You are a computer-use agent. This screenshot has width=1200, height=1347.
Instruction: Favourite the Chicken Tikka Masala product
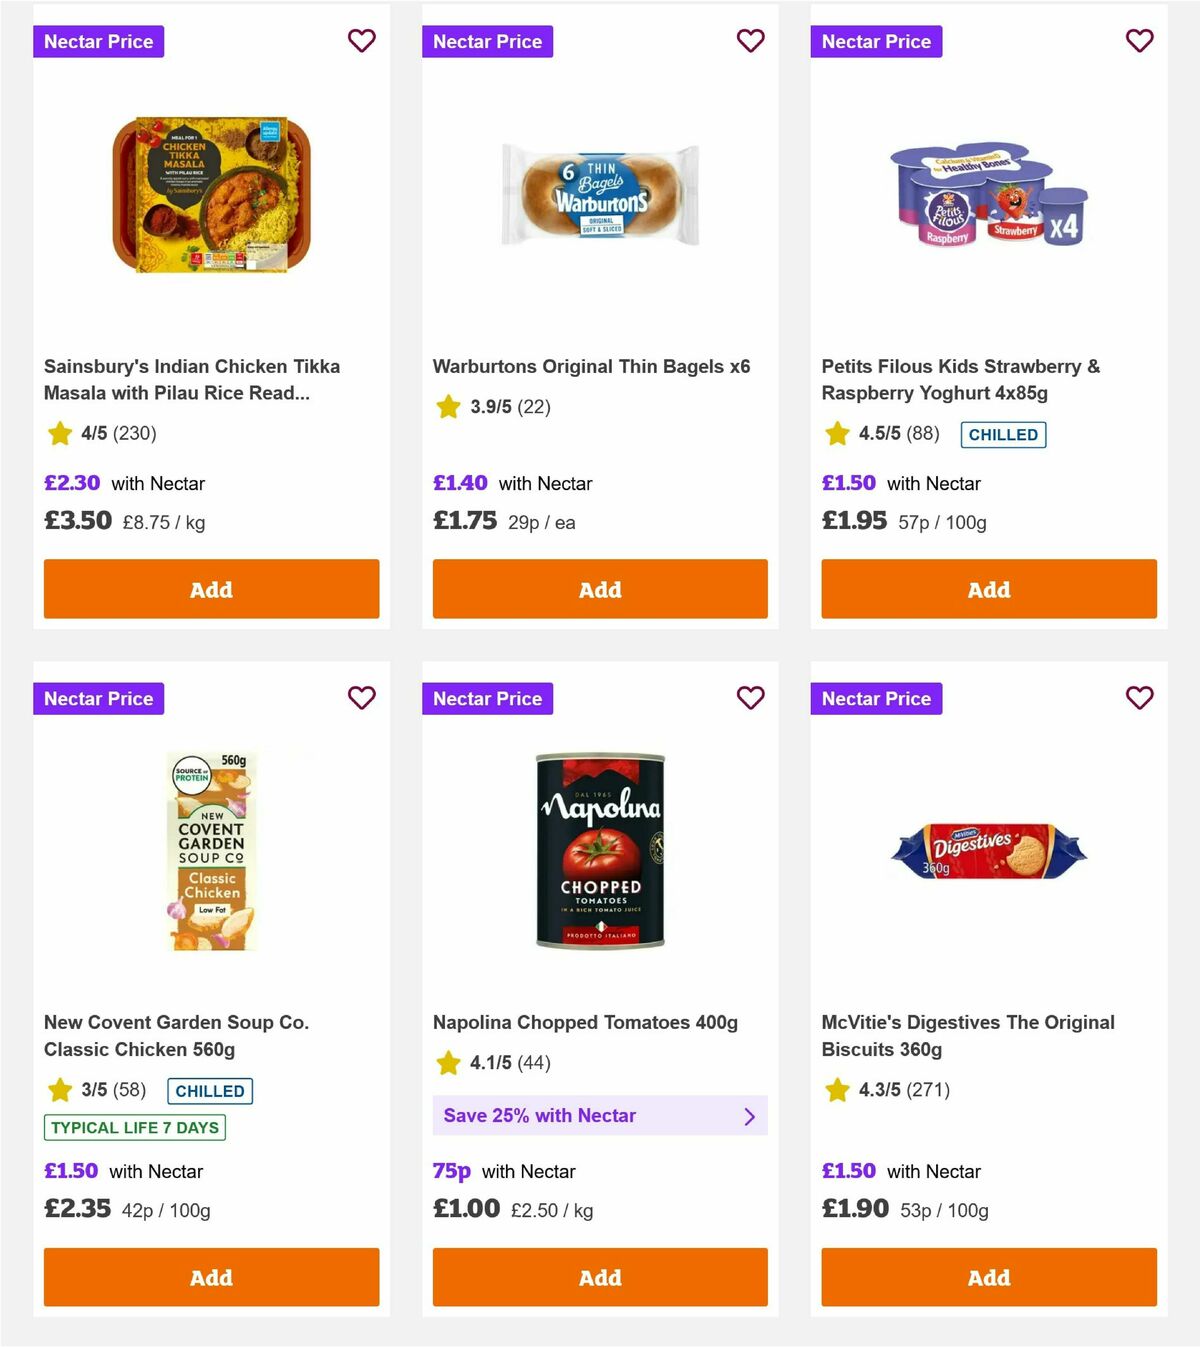tap(361, 41)
